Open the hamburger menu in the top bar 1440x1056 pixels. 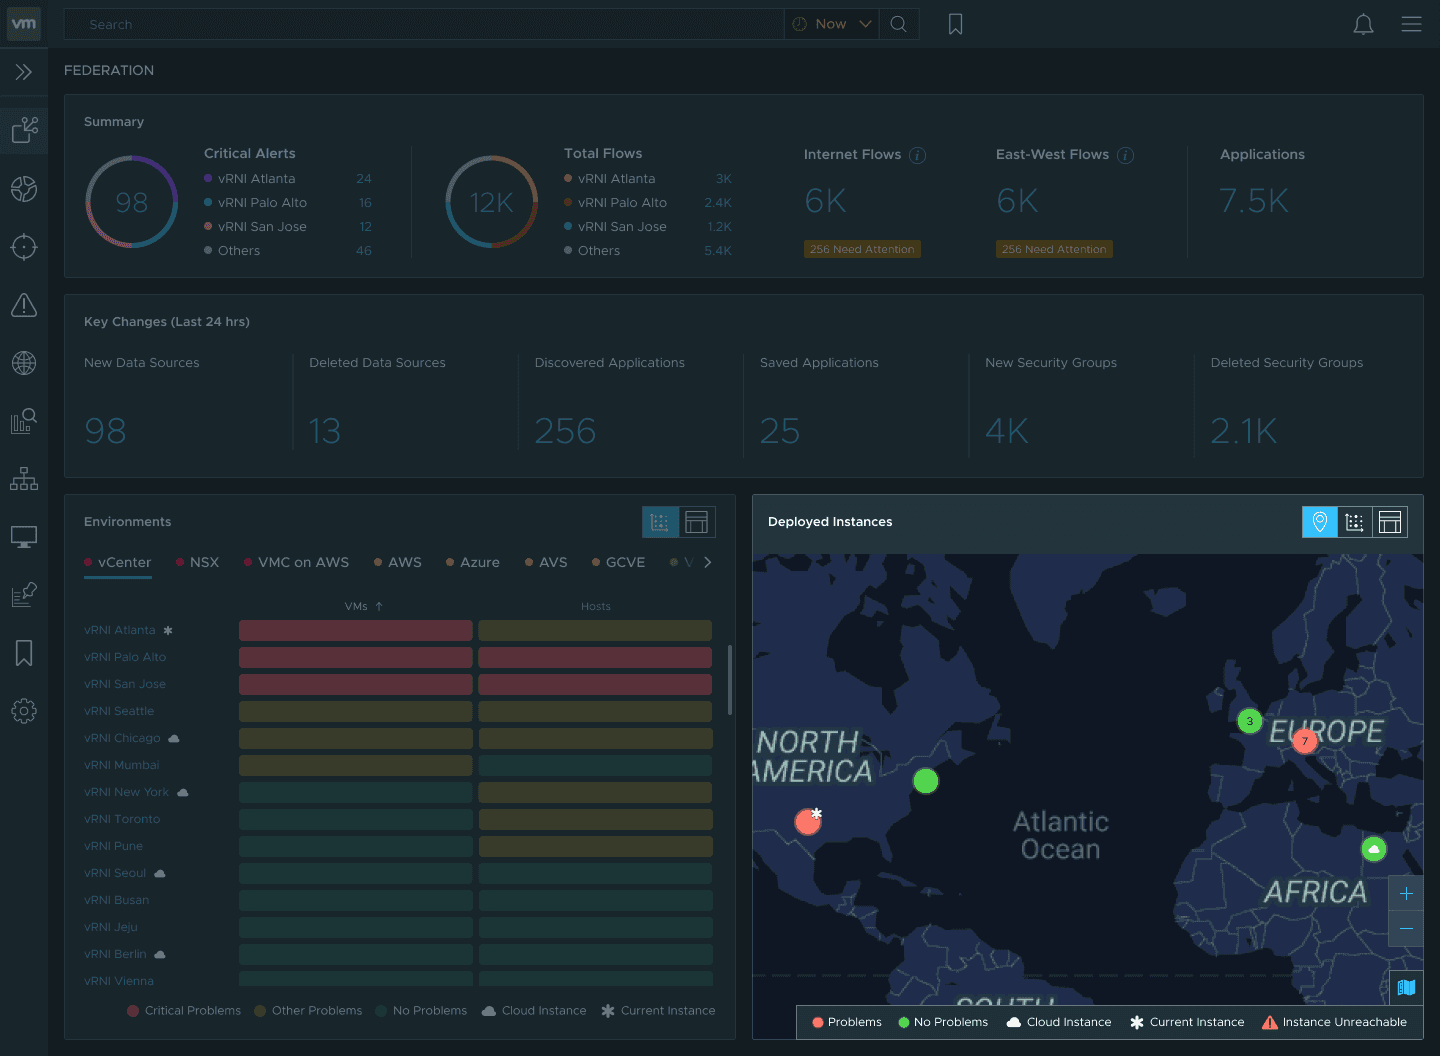click(x=1411, y=24)
